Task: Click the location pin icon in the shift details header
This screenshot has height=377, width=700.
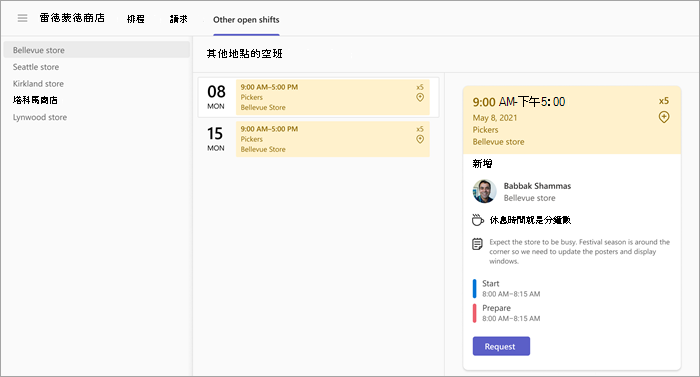Action: click(664, 117)
